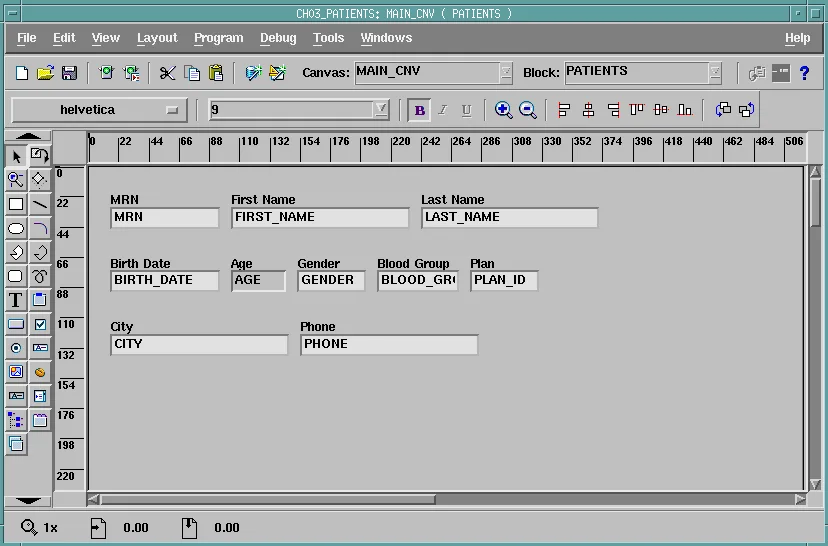Open the Edit menu

click(x=64, y=38)
